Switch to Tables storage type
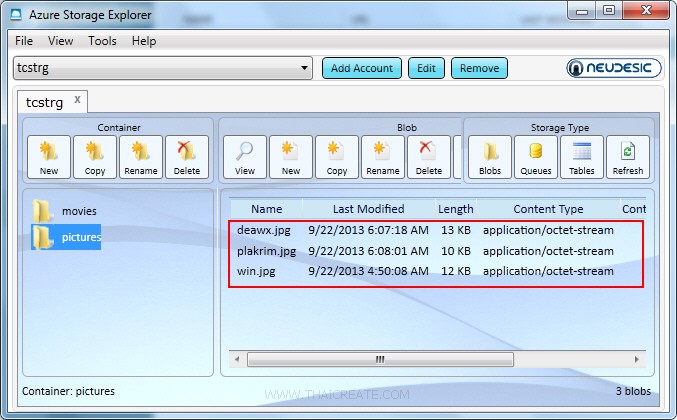677x420 pixels. point(582,157)
